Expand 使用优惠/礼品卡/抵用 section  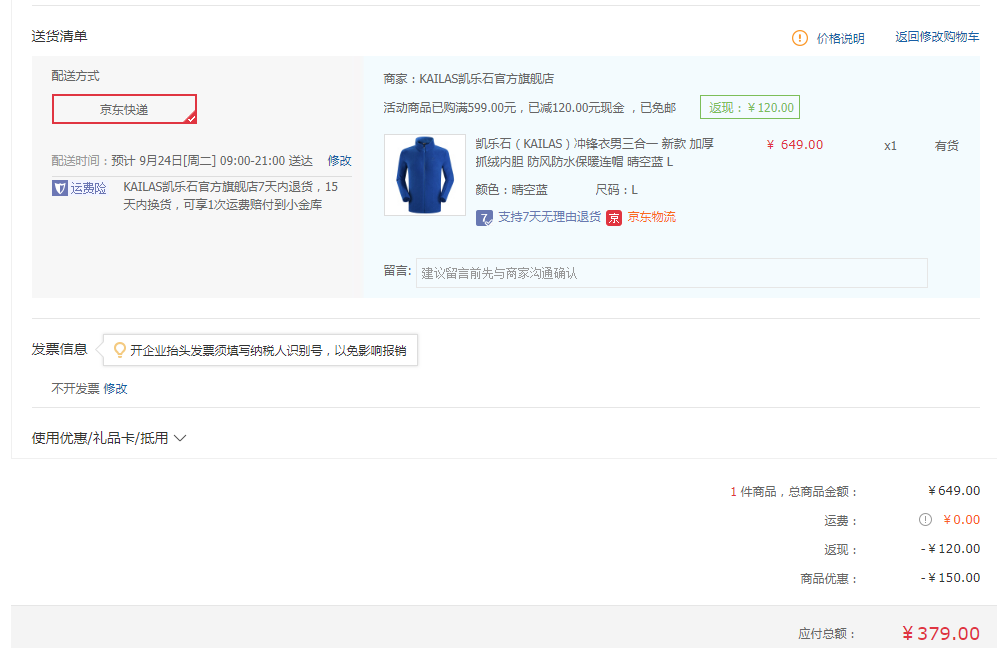click(109, 438)
